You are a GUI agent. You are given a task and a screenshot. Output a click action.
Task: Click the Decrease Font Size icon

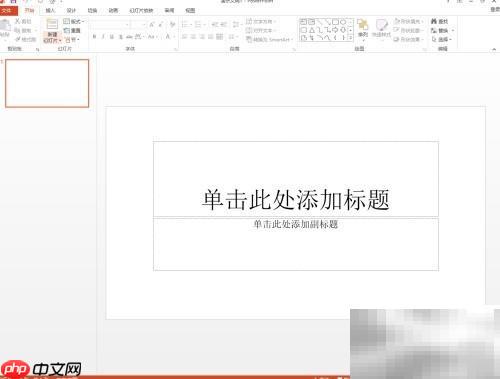click(x=160, y=24)
